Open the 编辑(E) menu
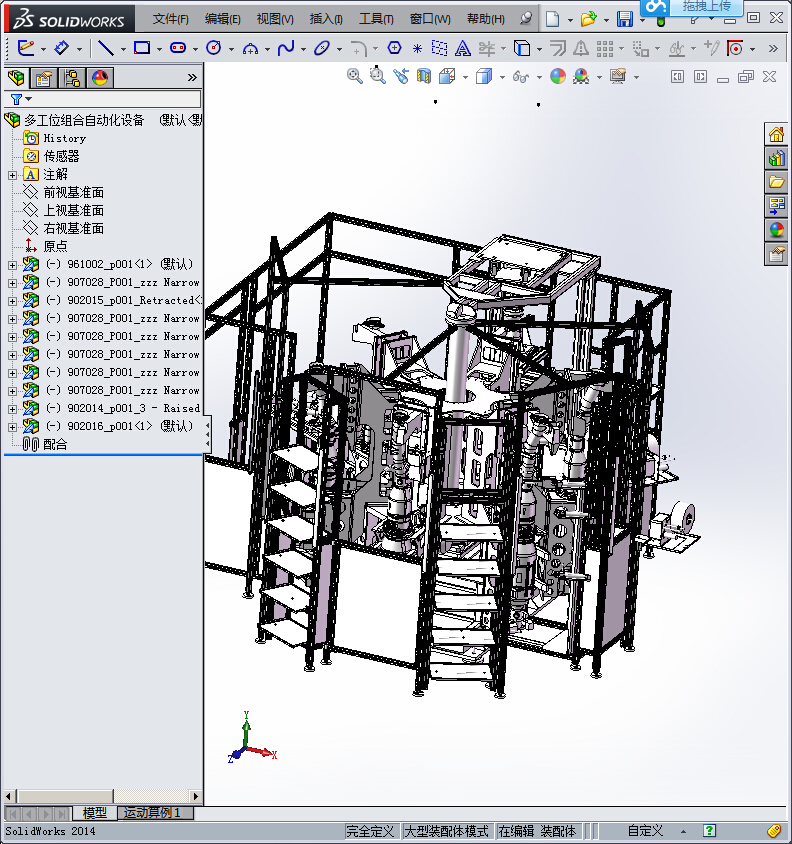The width and height of the screenshot is (792, 844). pos(222,19)
